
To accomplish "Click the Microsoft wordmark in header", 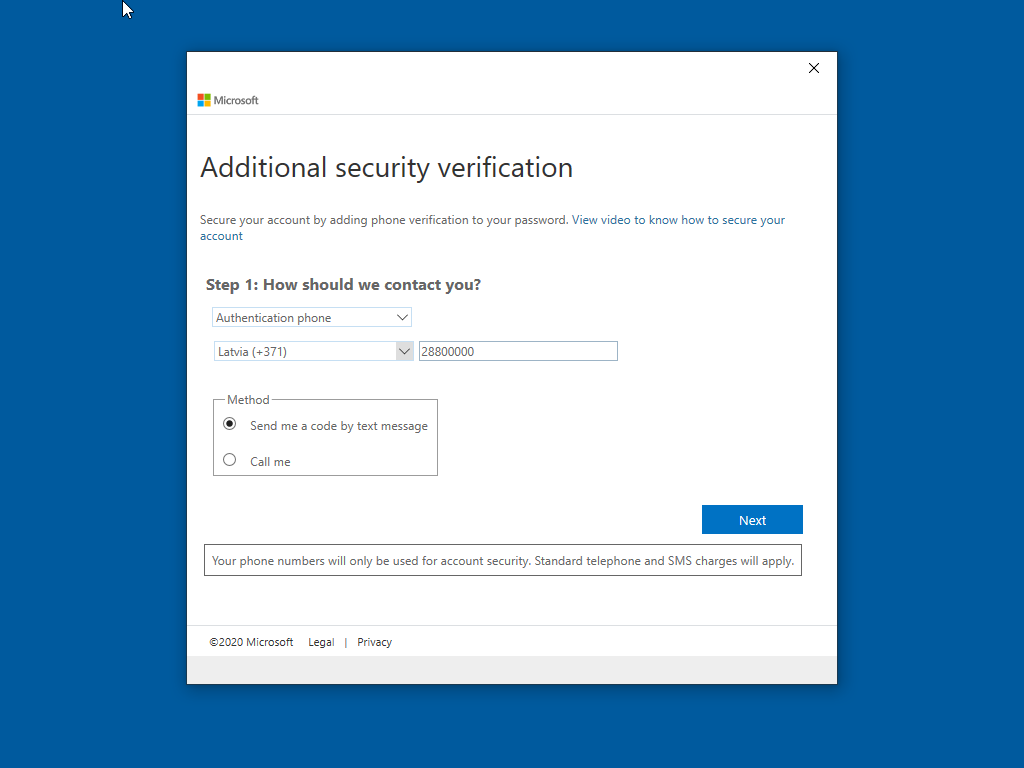I will [x=236, y=100].
